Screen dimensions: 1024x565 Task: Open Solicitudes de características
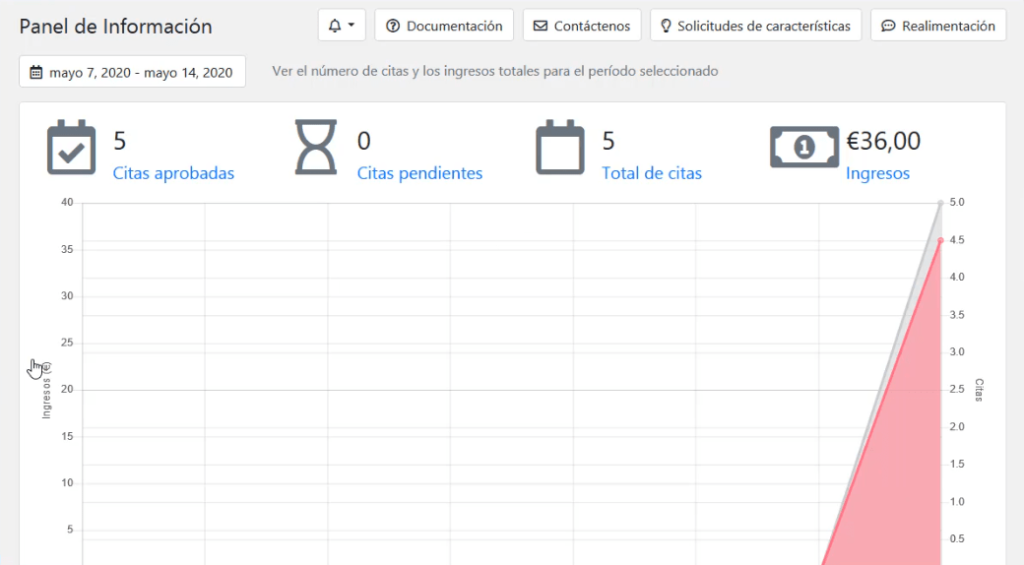(x=756, y=25)
